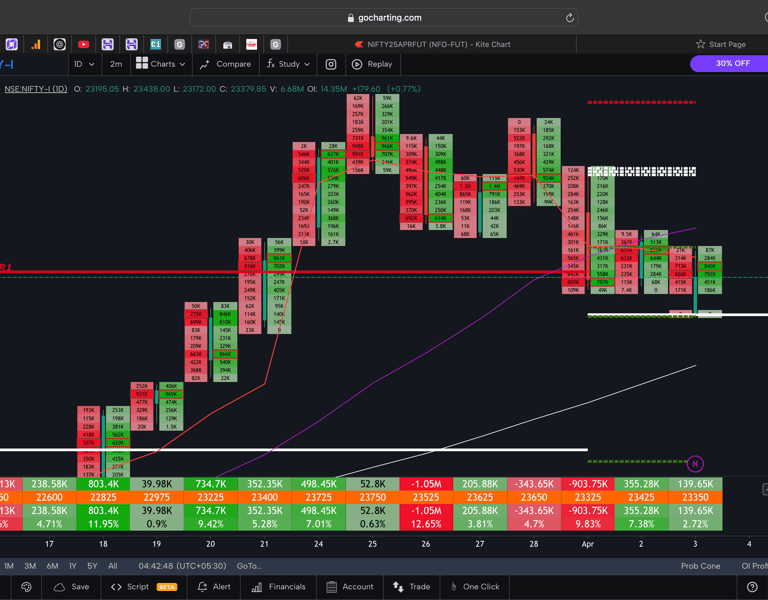
Task: Click the NSE:NIFTY-I (1D) symbol label
Action: [35, 89]
